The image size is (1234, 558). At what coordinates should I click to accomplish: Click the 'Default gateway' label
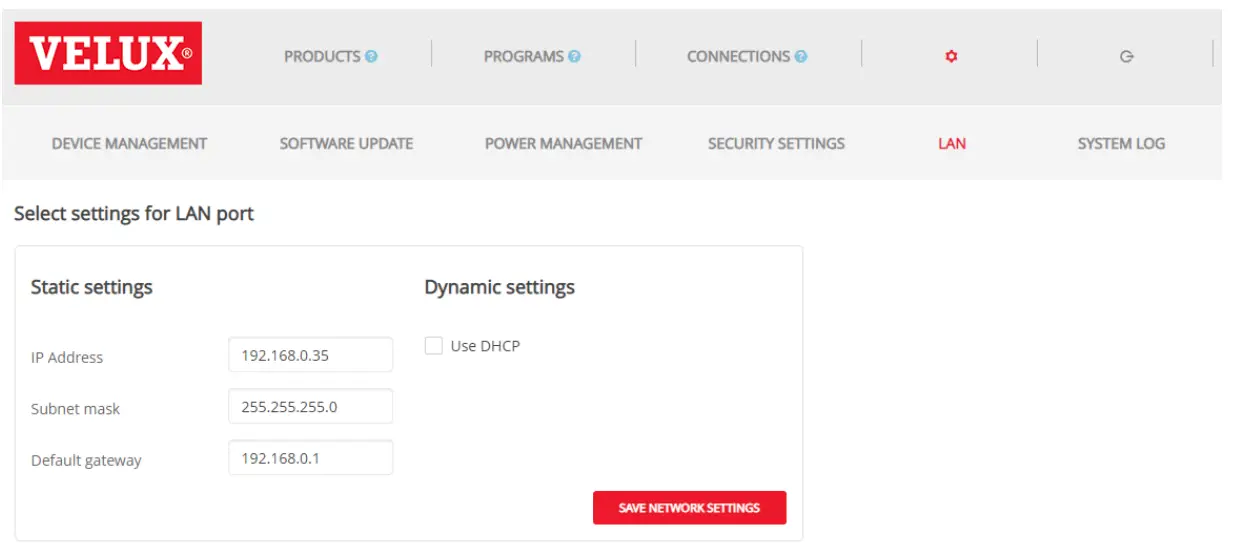[x=86, y=461]
